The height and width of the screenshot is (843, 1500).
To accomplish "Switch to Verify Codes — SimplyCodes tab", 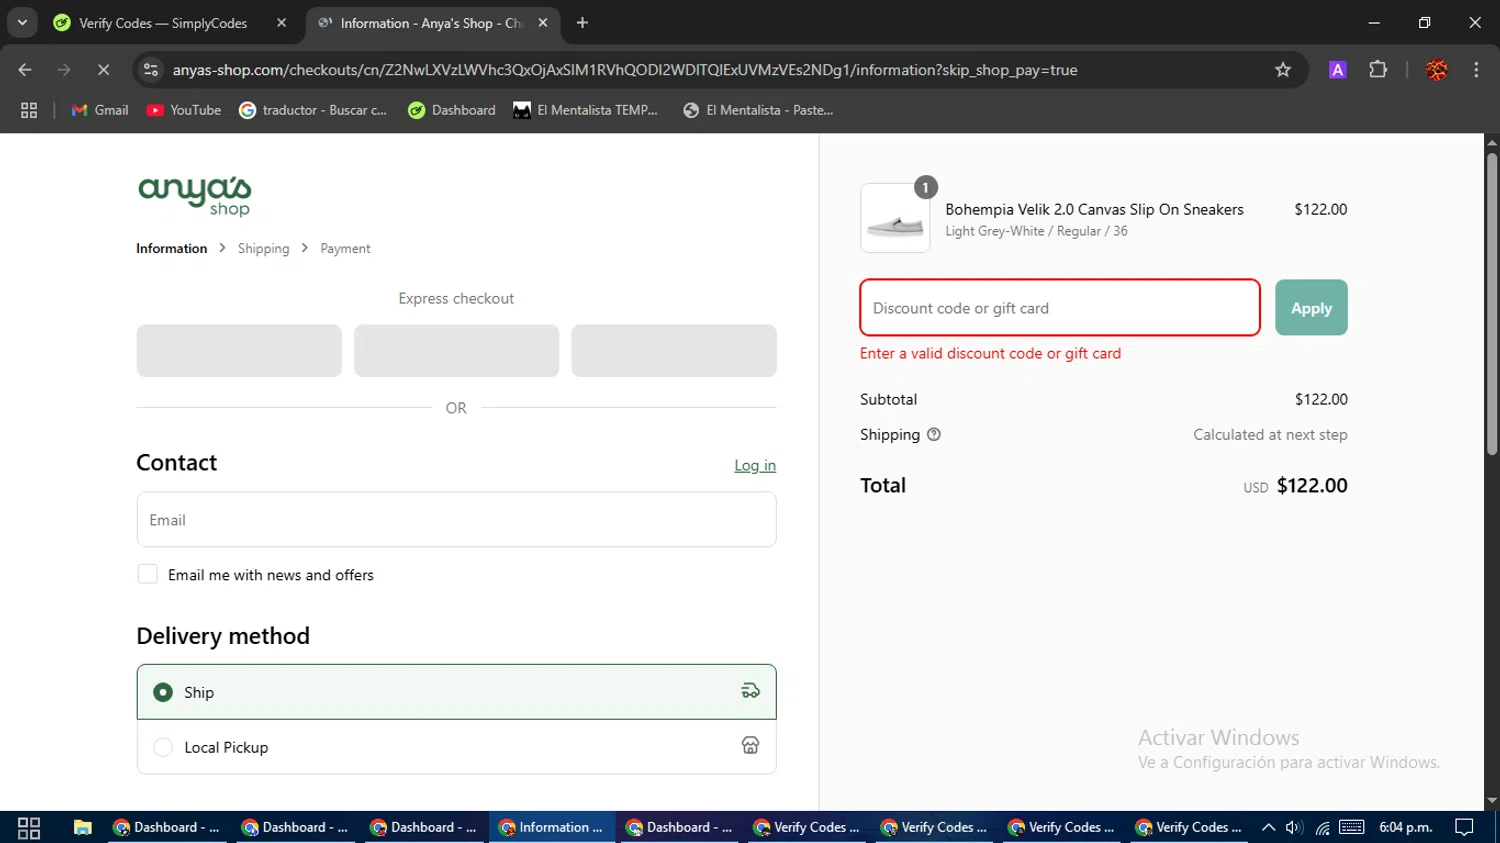I will (x=163, y=23).
